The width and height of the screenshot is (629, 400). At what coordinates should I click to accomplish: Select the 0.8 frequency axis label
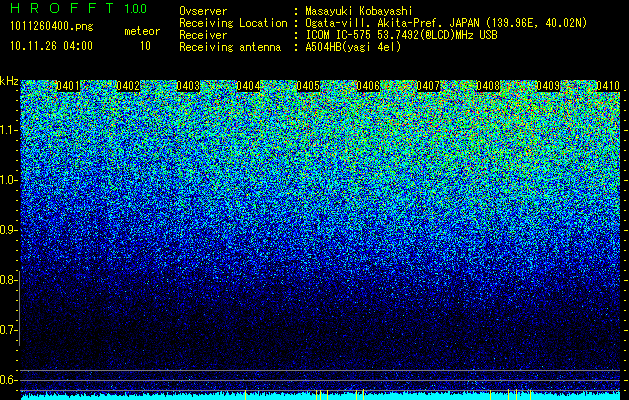coord(7,280)
